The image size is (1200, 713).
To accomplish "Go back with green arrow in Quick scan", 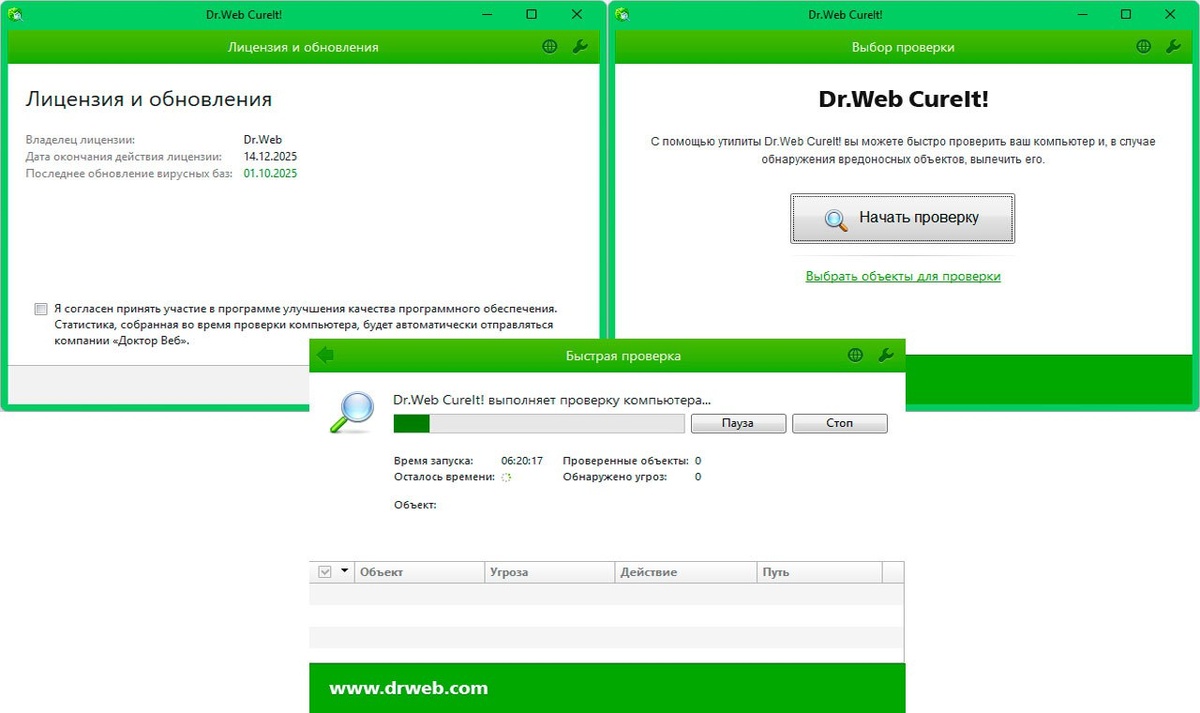I will coord(324,355).
